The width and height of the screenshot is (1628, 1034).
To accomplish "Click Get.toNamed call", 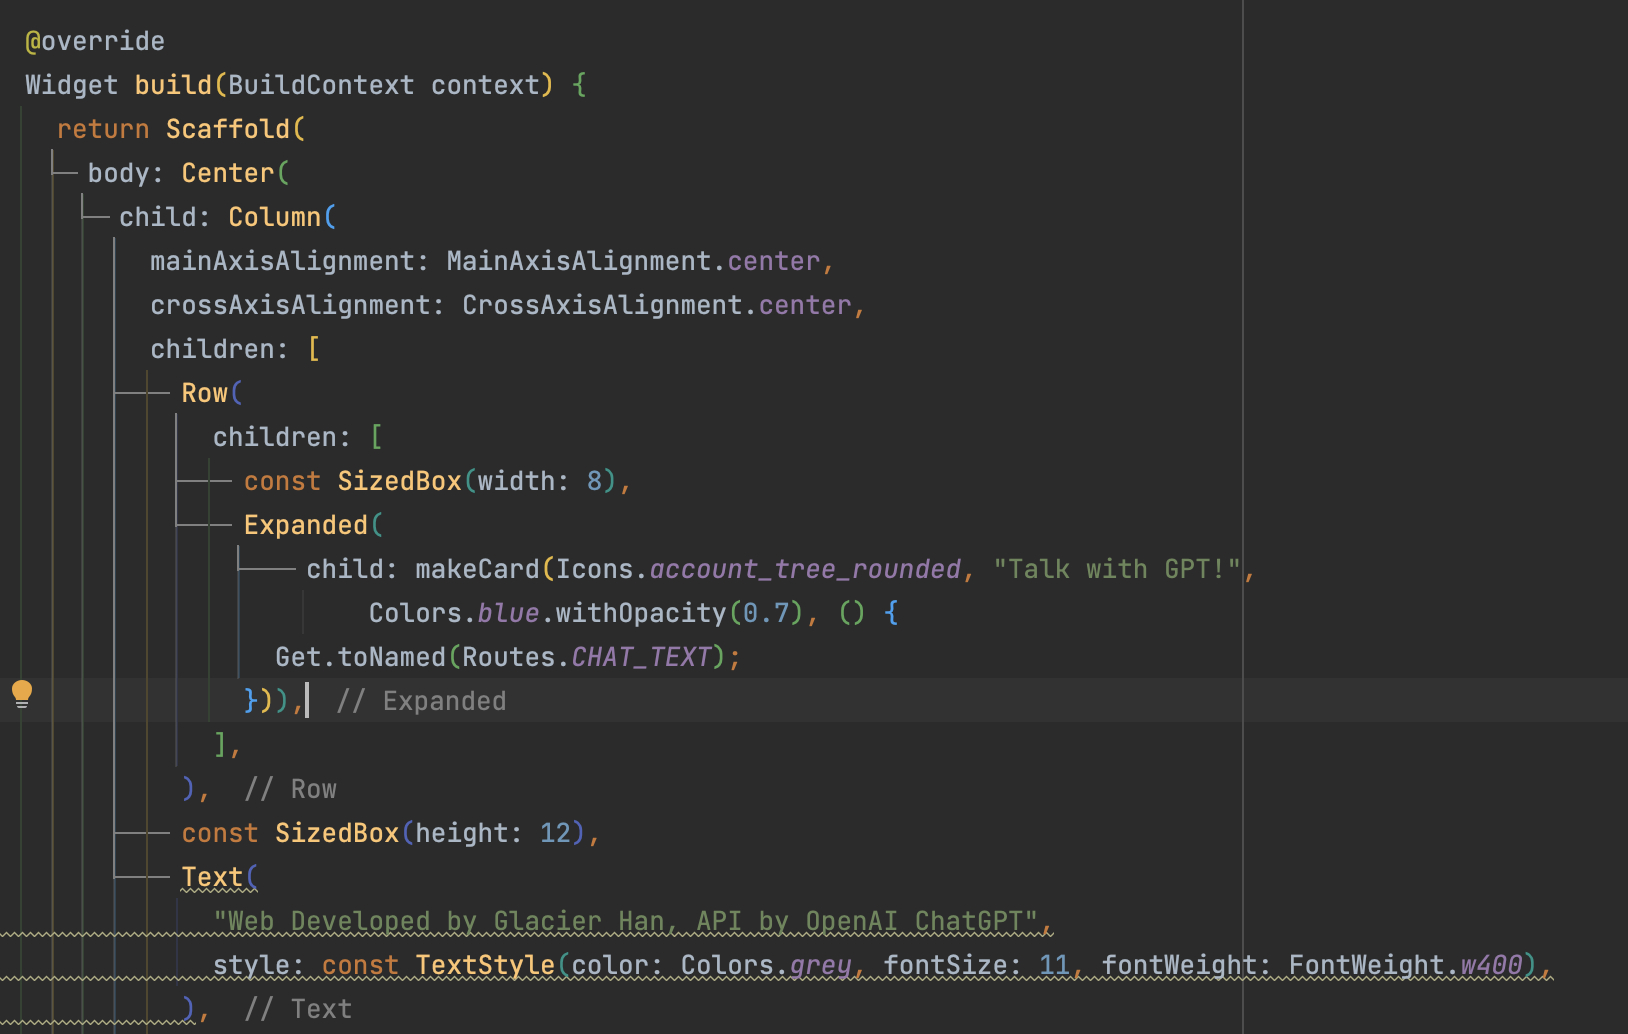I will tap(360, 657).
